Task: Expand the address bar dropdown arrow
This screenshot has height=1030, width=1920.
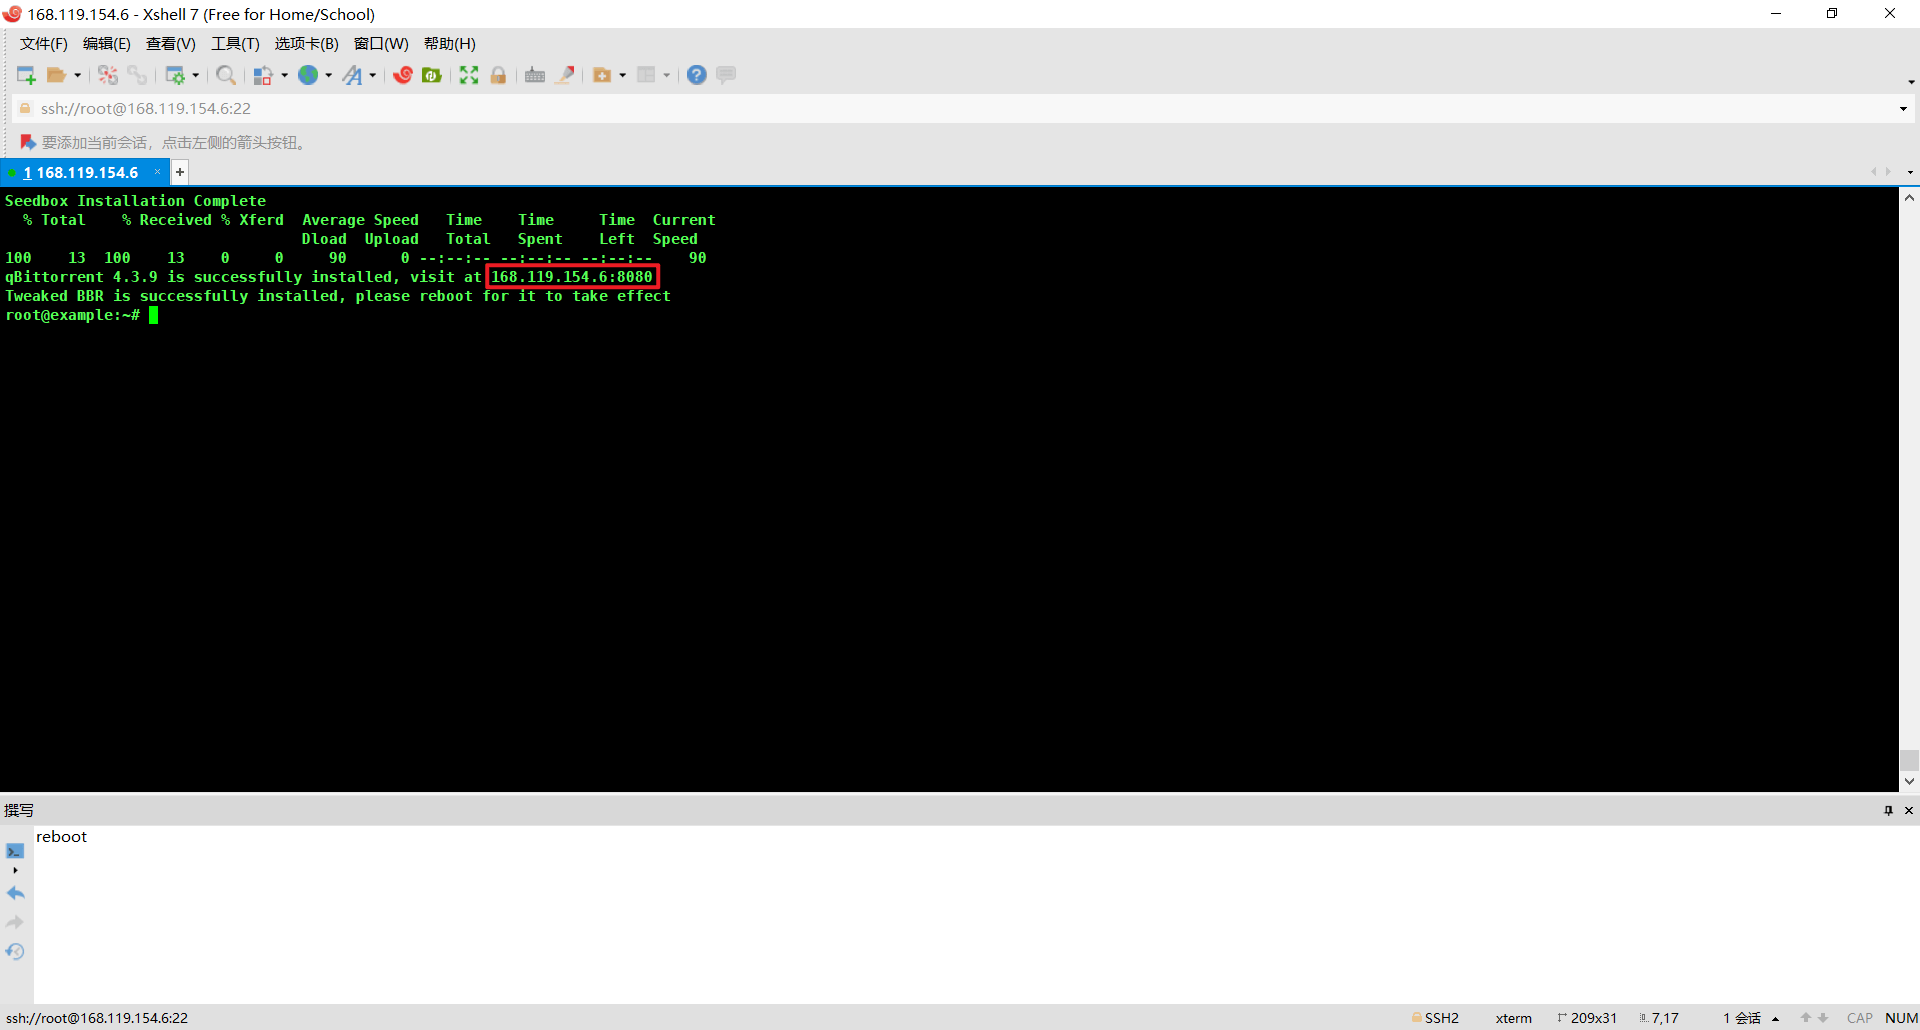Action: click(1903, 109)
